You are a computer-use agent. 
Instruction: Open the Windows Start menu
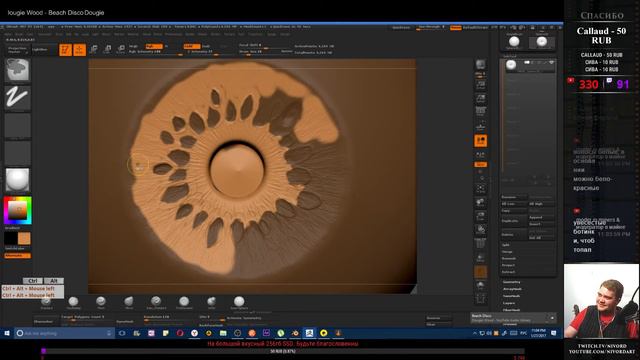[x=7, y=333]
